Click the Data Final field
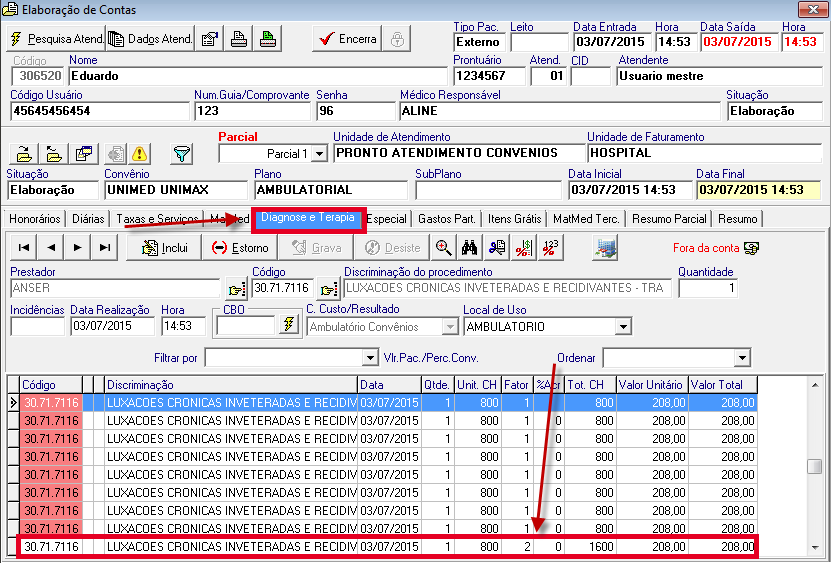Image resolution: width=831 pixels, height=563 pixels. coord(758,190)
